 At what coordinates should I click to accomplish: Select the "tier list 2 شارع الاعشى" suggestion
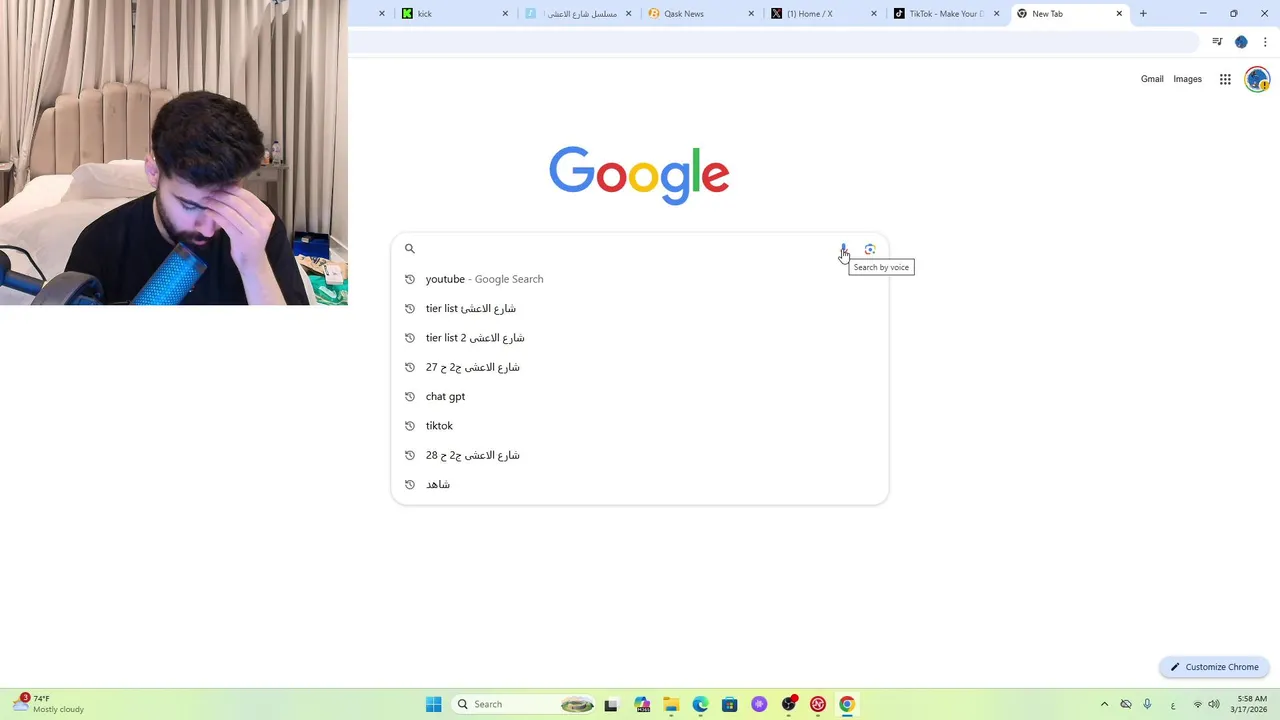[640, 338]
